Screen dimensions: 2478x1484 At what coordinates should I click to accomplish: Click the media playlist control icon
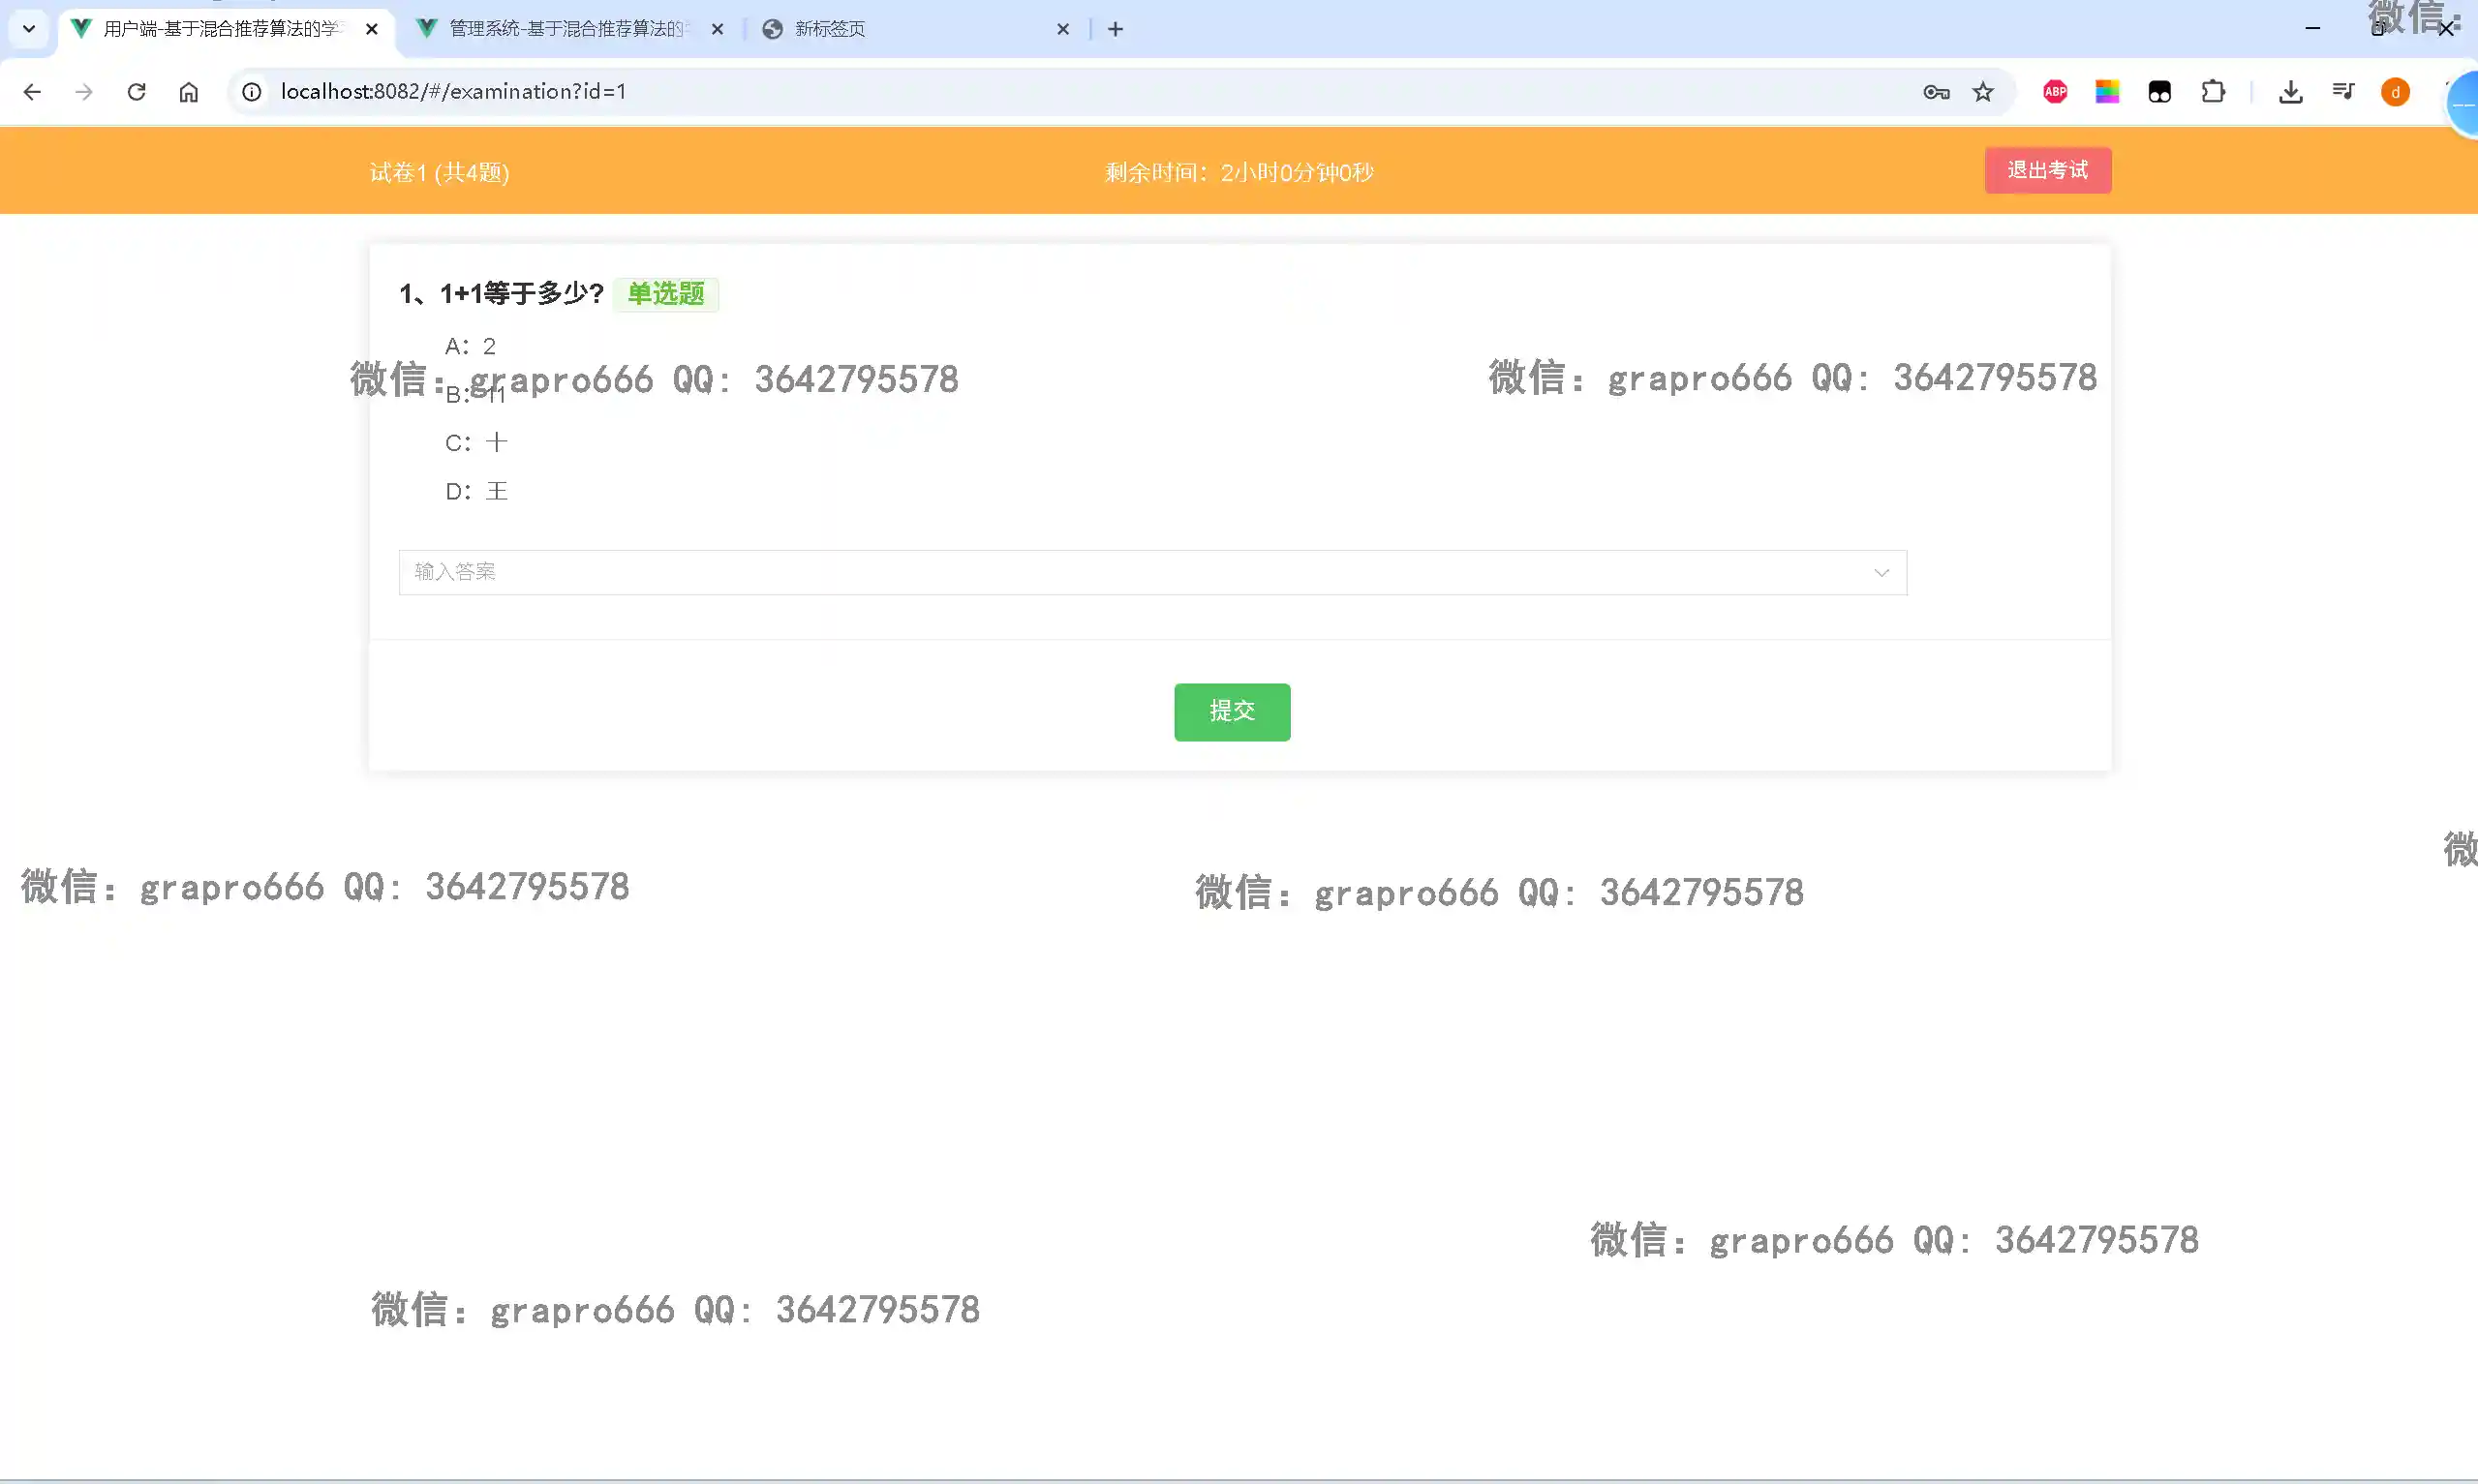coord(2343,92)
